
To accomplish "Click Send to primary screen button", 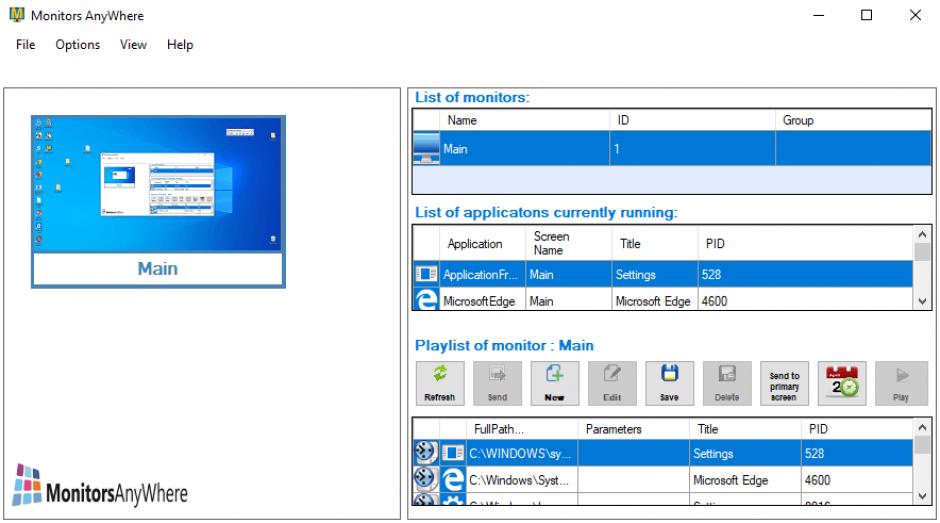I will click(784, 382).
